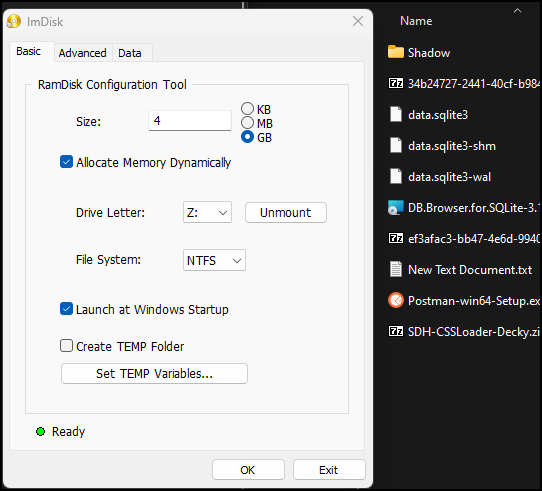
Task: Click the OK button
Action: 248,470
